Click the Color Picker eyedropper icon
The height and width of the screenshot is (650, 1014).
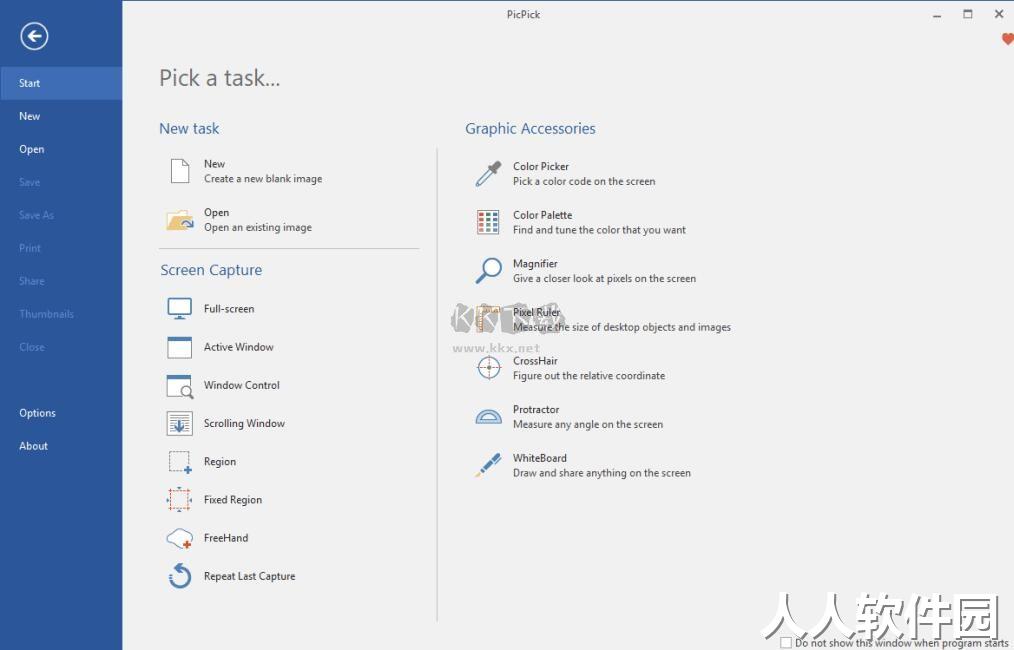(488, 174)
